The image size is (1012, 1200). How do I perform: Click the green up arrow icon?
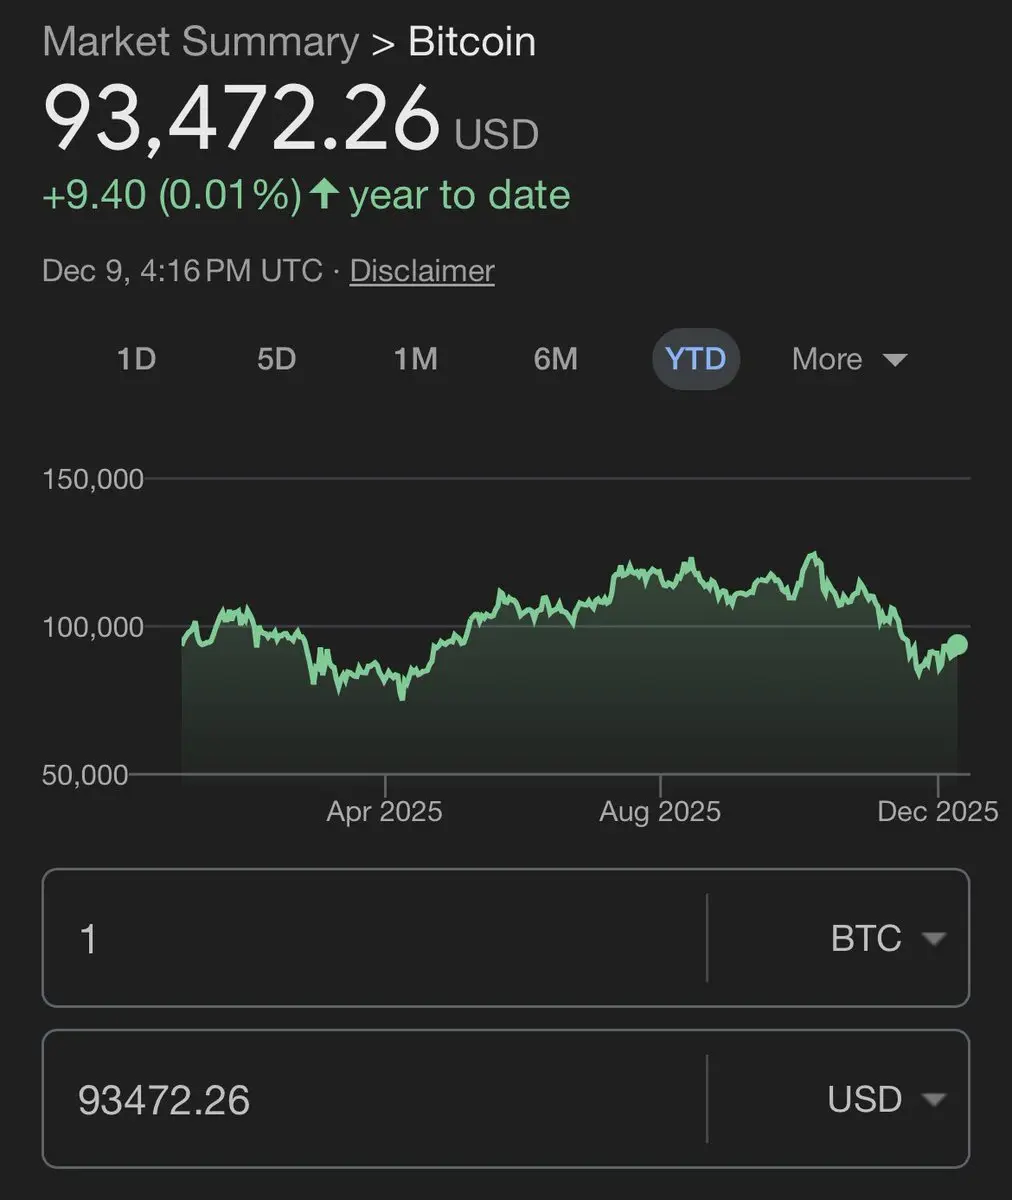(x=323, y=194)
